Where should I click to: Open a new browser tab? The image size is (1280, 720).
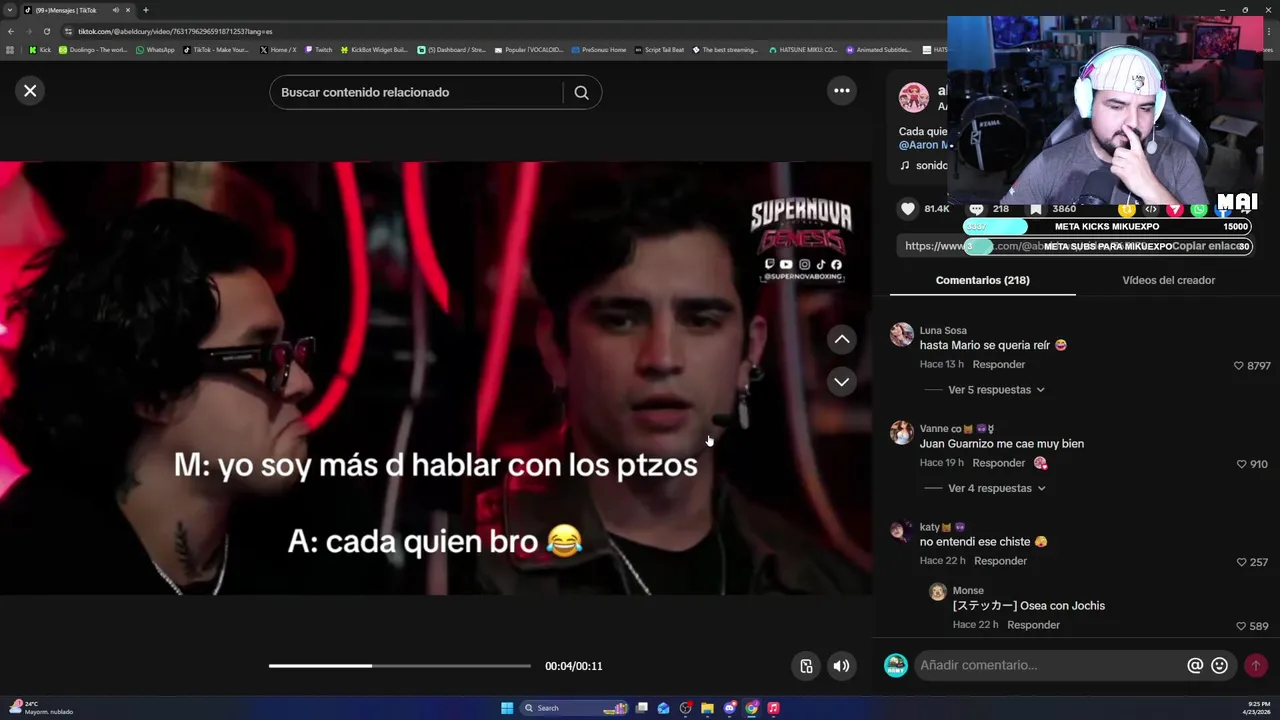click(x=145, y=10)
